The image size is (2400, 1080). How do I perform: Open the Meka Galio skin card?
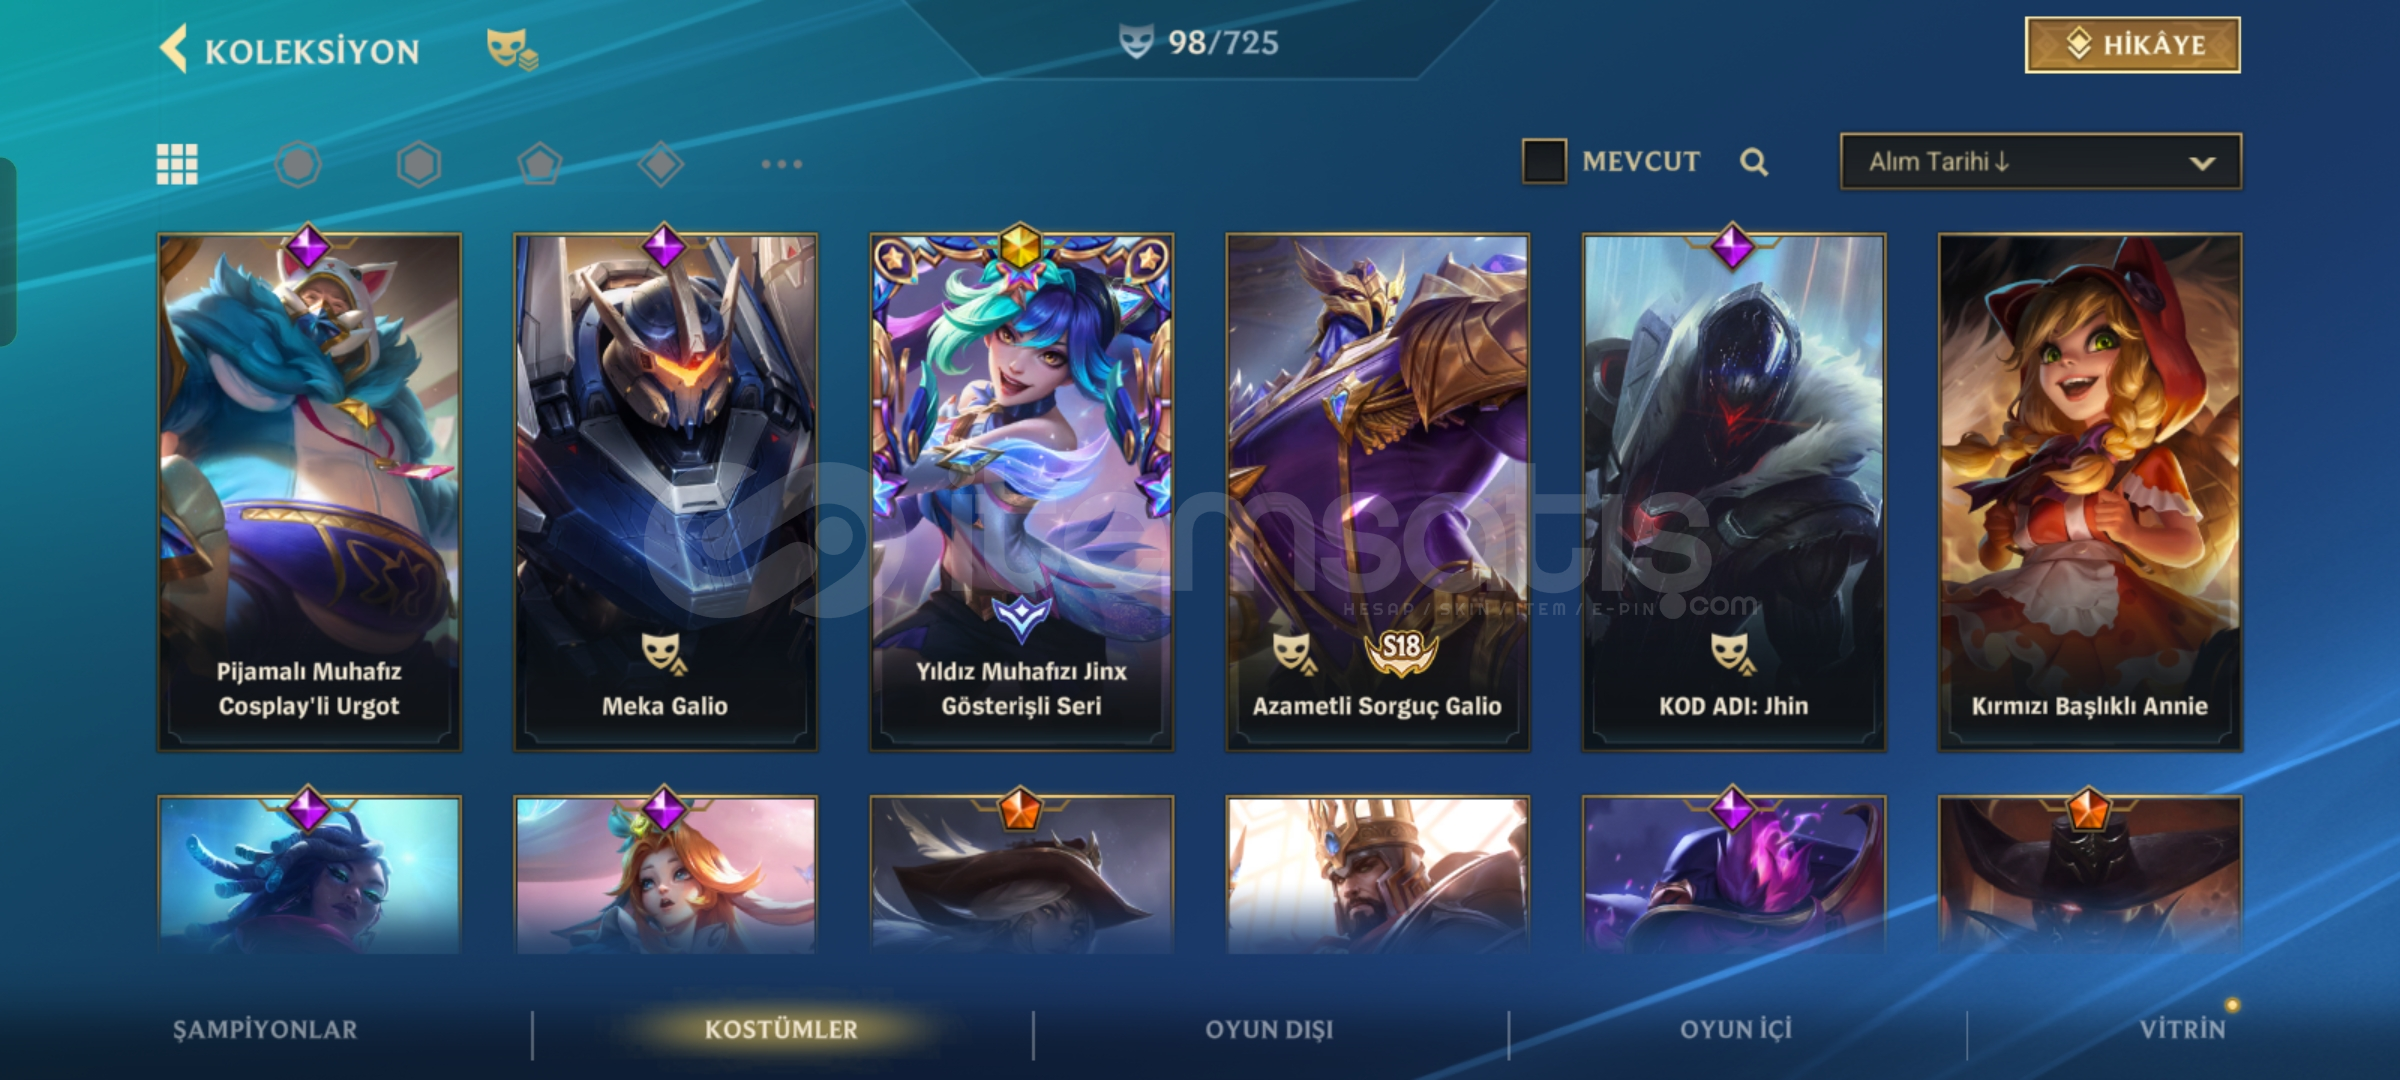pyautogui.click(x=665, y=492)
